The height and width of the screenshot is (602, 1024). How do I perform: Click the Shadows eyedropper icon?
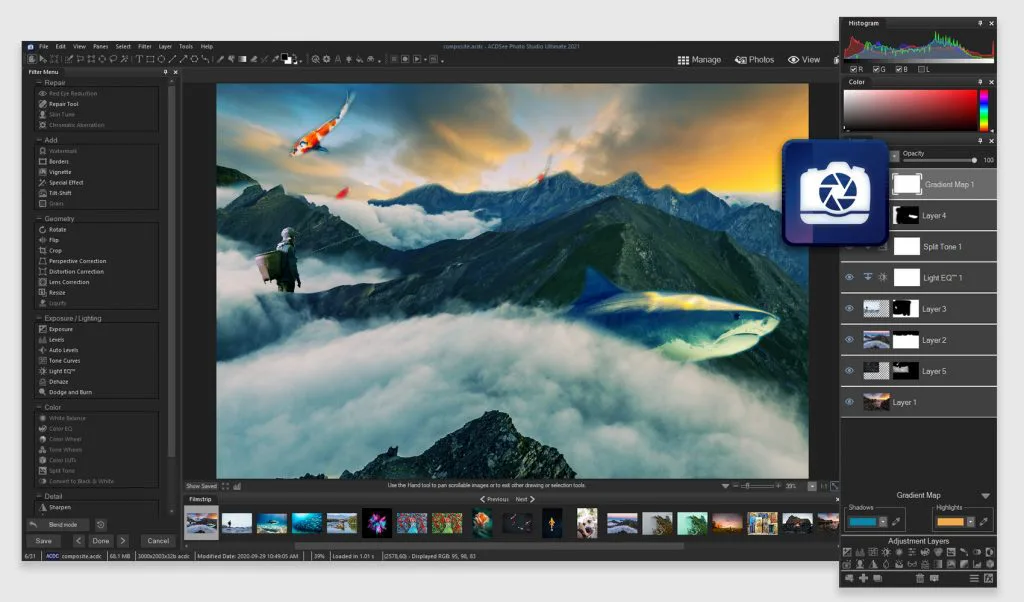click(896, 521)
